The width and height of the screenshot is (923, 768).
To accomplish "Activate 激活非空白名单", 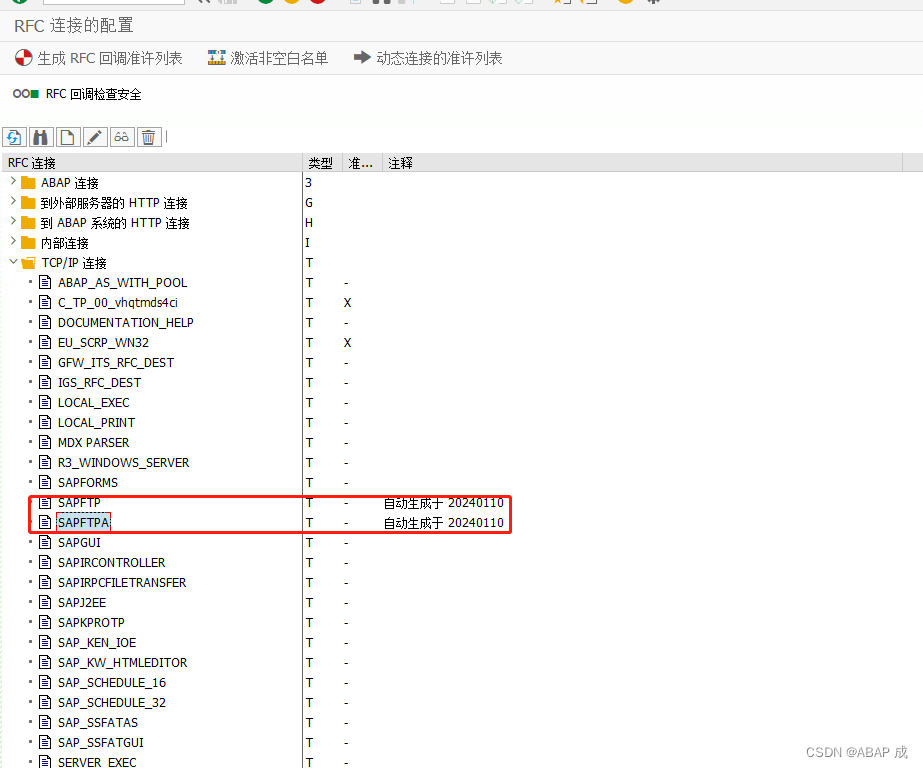I will tap(268, 58).
